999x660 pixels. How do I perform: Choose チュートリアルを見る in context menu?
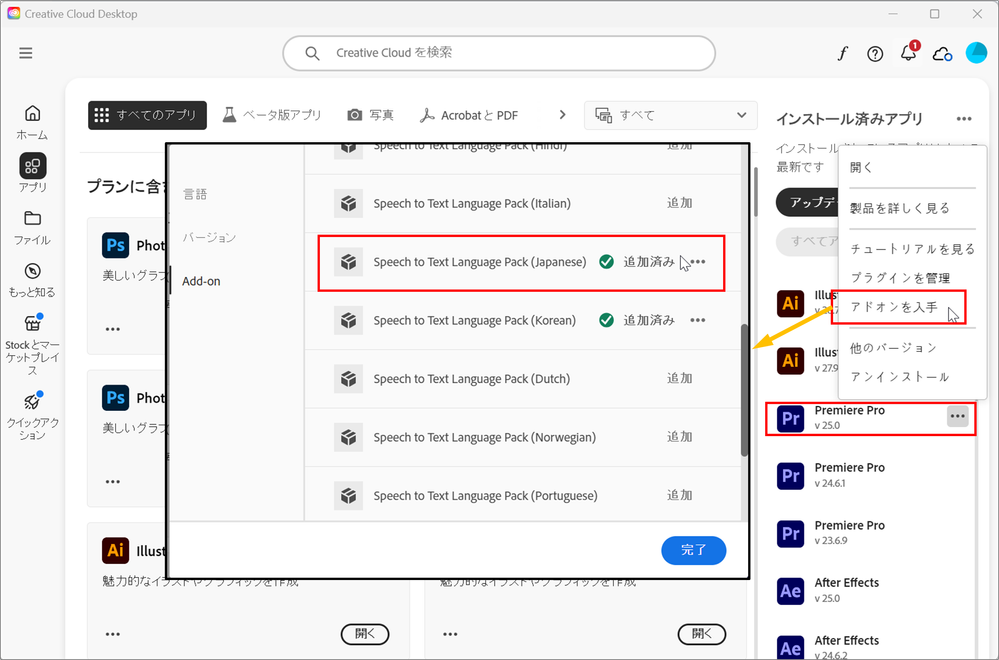click(x=912, y=249)
